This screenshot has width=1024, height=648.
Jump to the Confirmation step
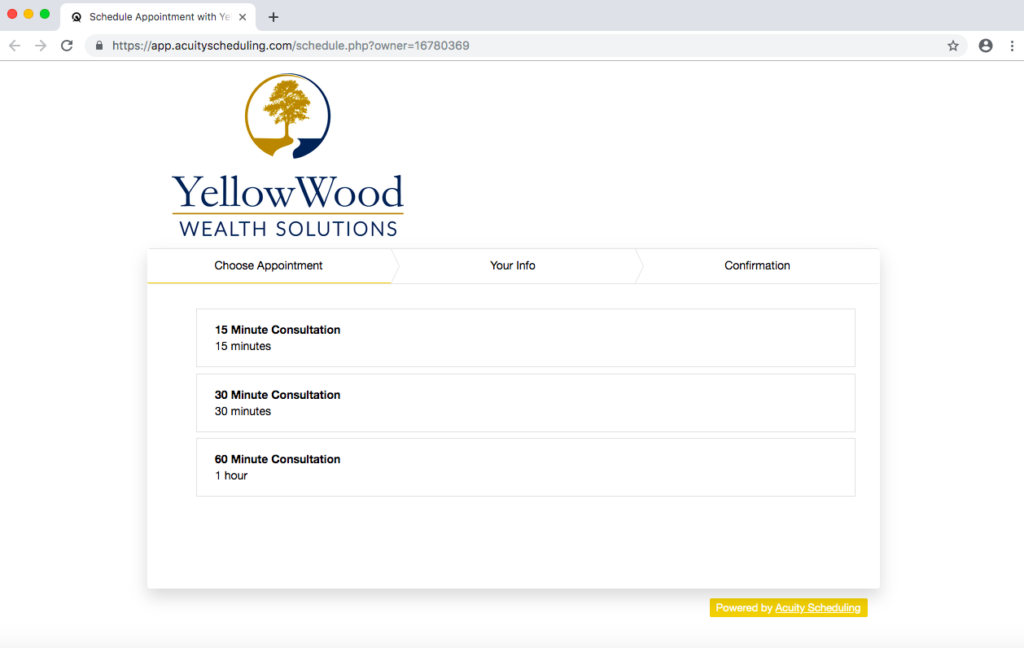pos(757,266)
